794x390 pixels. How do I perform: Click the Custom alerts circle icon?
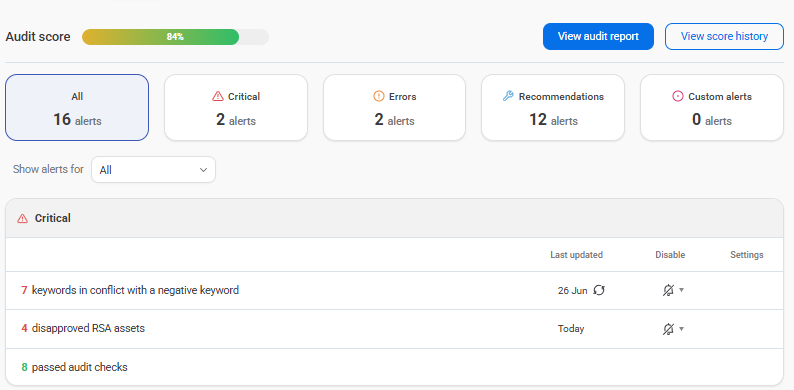point(678,96)
